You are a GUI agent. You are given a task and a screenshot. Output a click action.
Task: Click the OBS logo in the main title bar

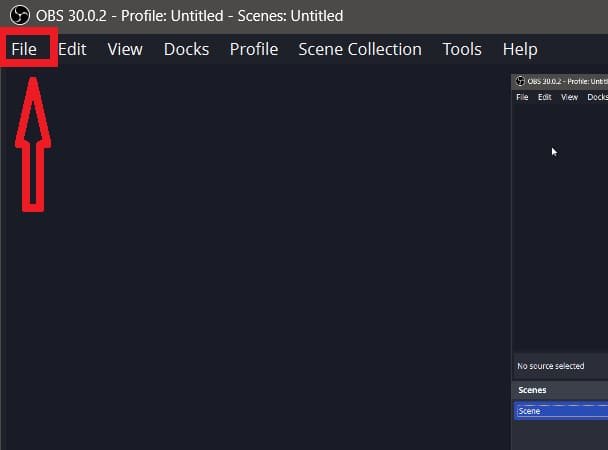tap(20, 16)
